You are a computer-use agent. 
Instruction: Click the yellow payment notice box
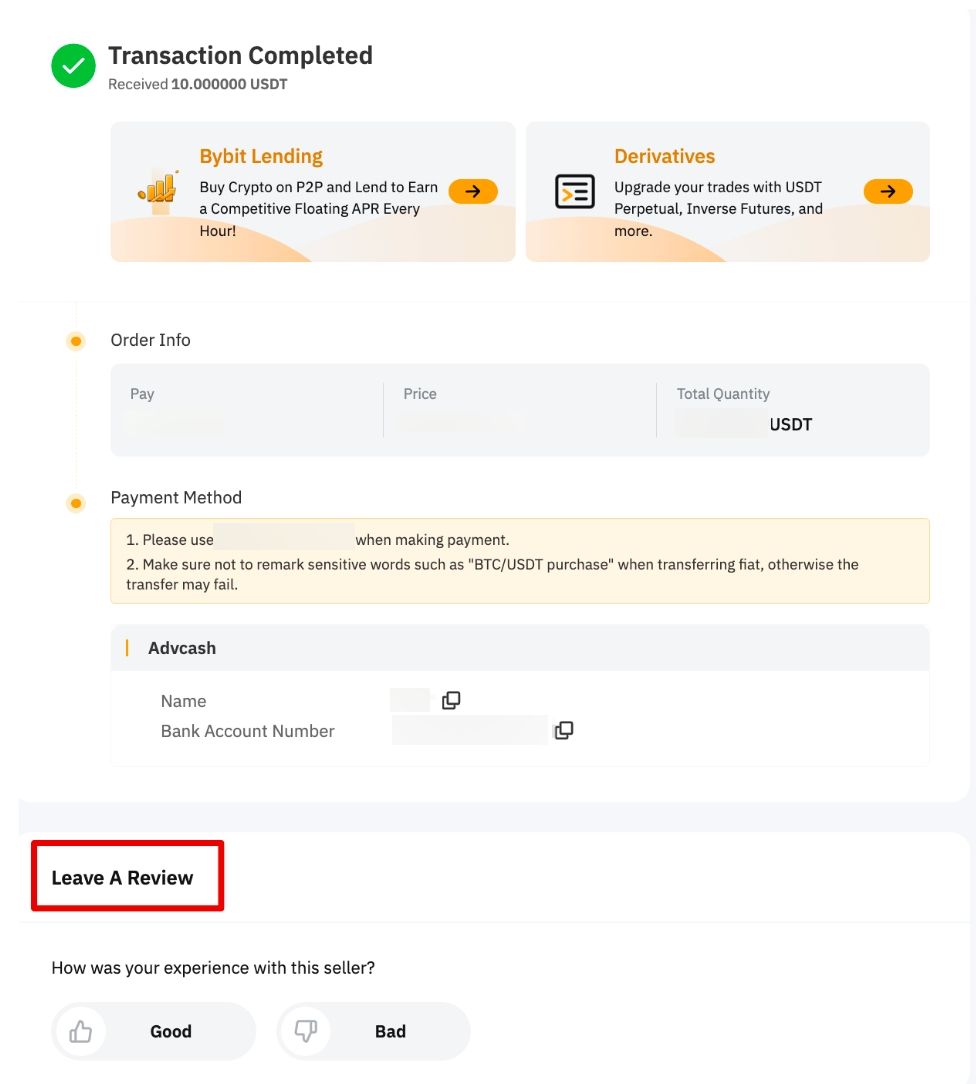(x=520, y=561)
